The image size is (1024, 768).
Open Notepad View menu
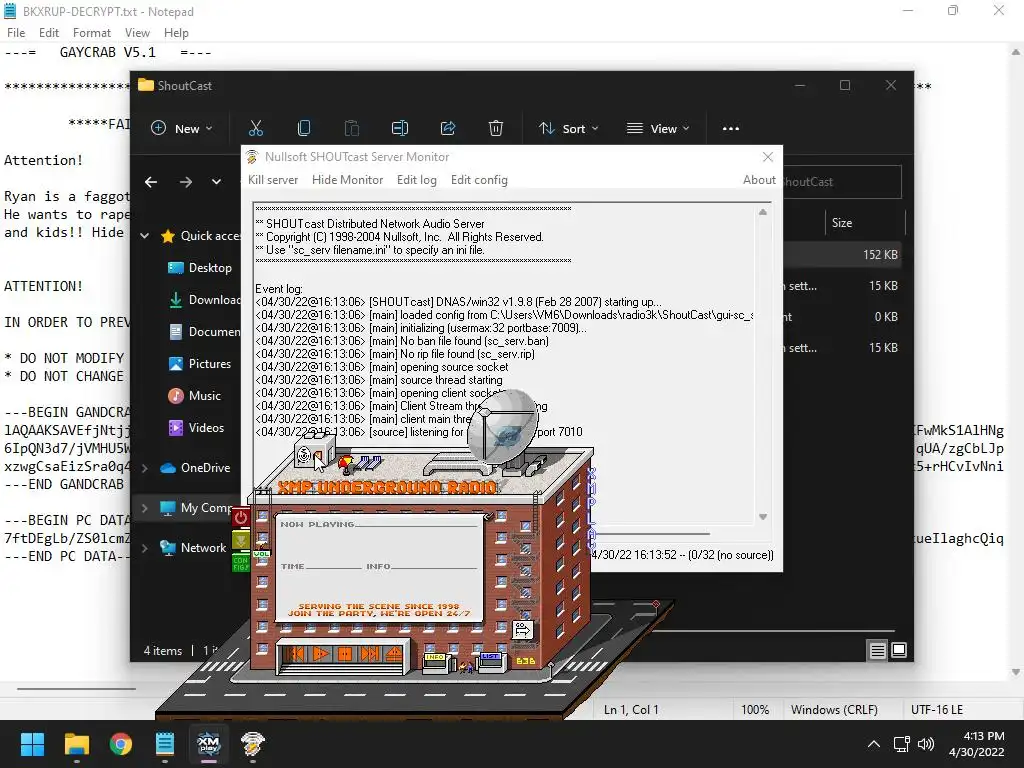(x=137, y=33)
